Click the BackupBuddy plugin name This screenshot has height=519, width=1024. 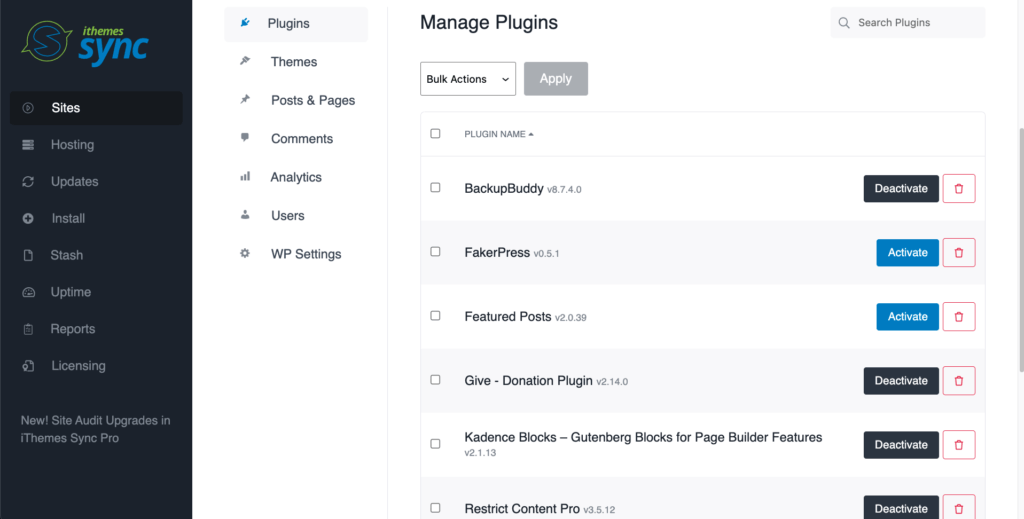(504, 189)
